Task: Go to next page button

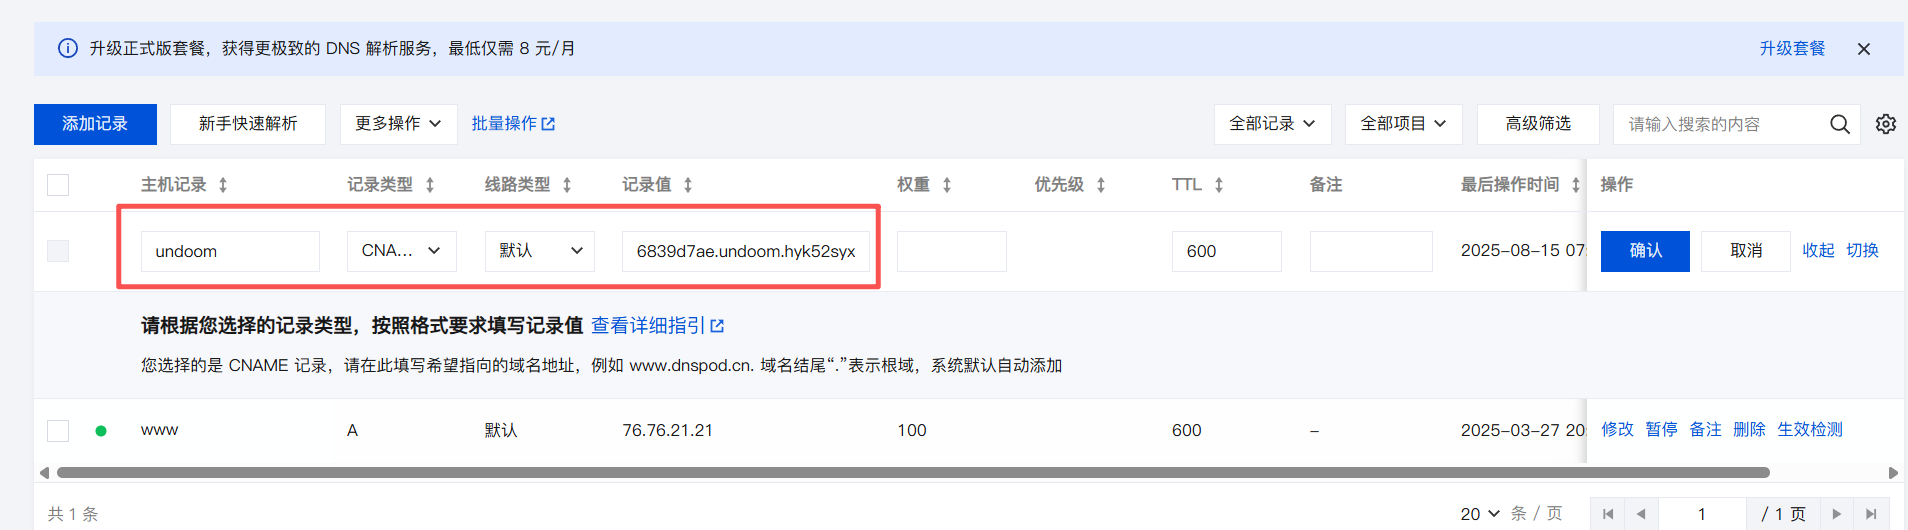Action: pos(1837,514)
